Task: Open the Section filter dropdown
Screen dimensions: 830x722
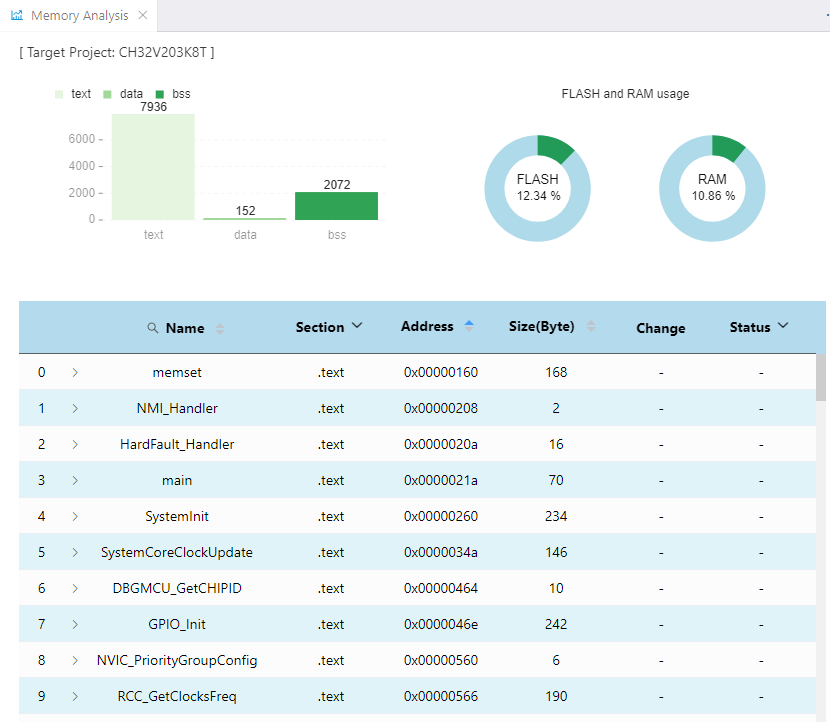Action: click(x=357, y=326)
